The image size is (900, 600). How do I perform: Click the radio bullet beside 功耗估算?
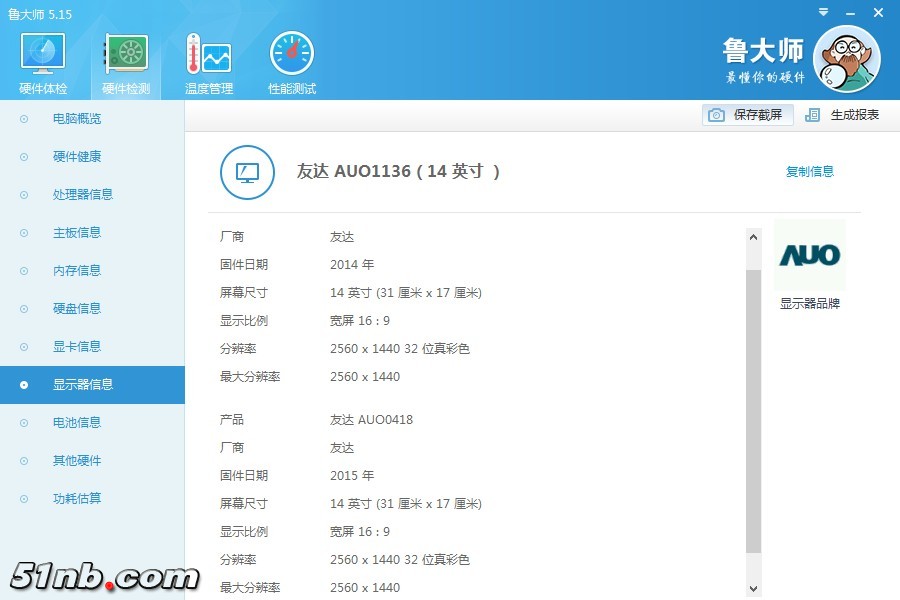pyautogui.click(x=24, y=498)
